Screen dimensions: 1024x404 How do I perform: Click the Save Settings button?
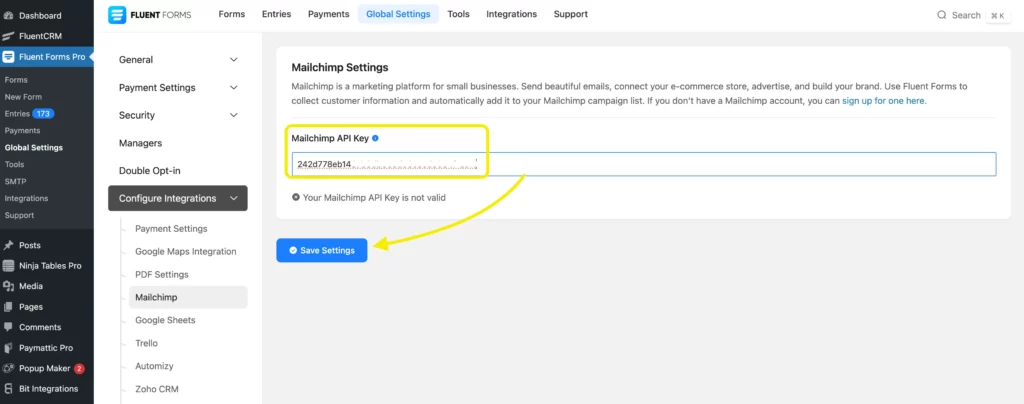click(321, 251)
